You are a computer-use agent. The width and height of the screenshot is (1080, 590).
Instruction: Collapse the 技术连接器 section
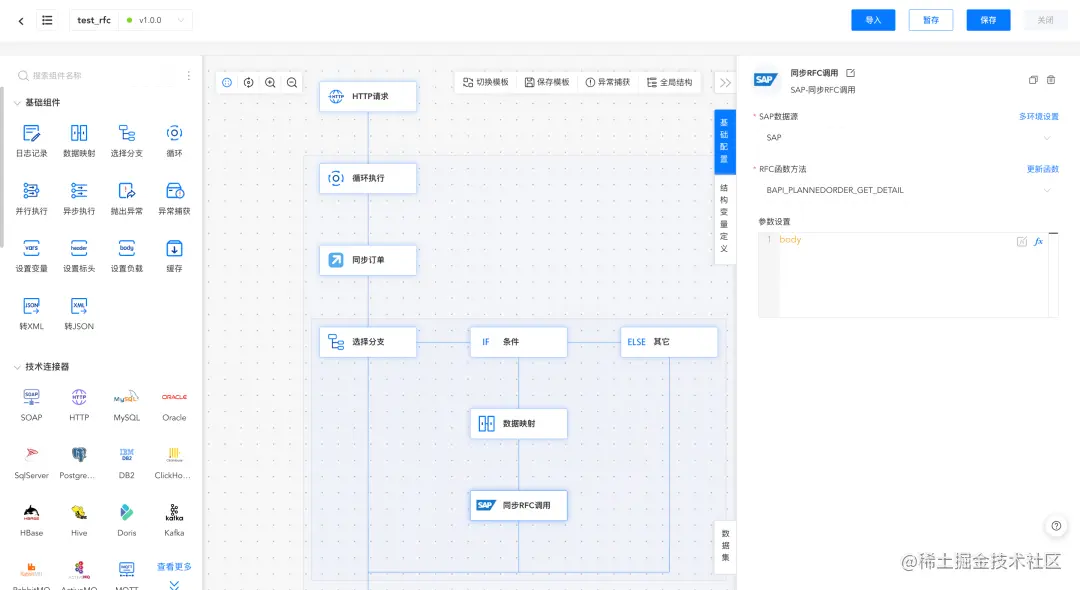(17, 367)
